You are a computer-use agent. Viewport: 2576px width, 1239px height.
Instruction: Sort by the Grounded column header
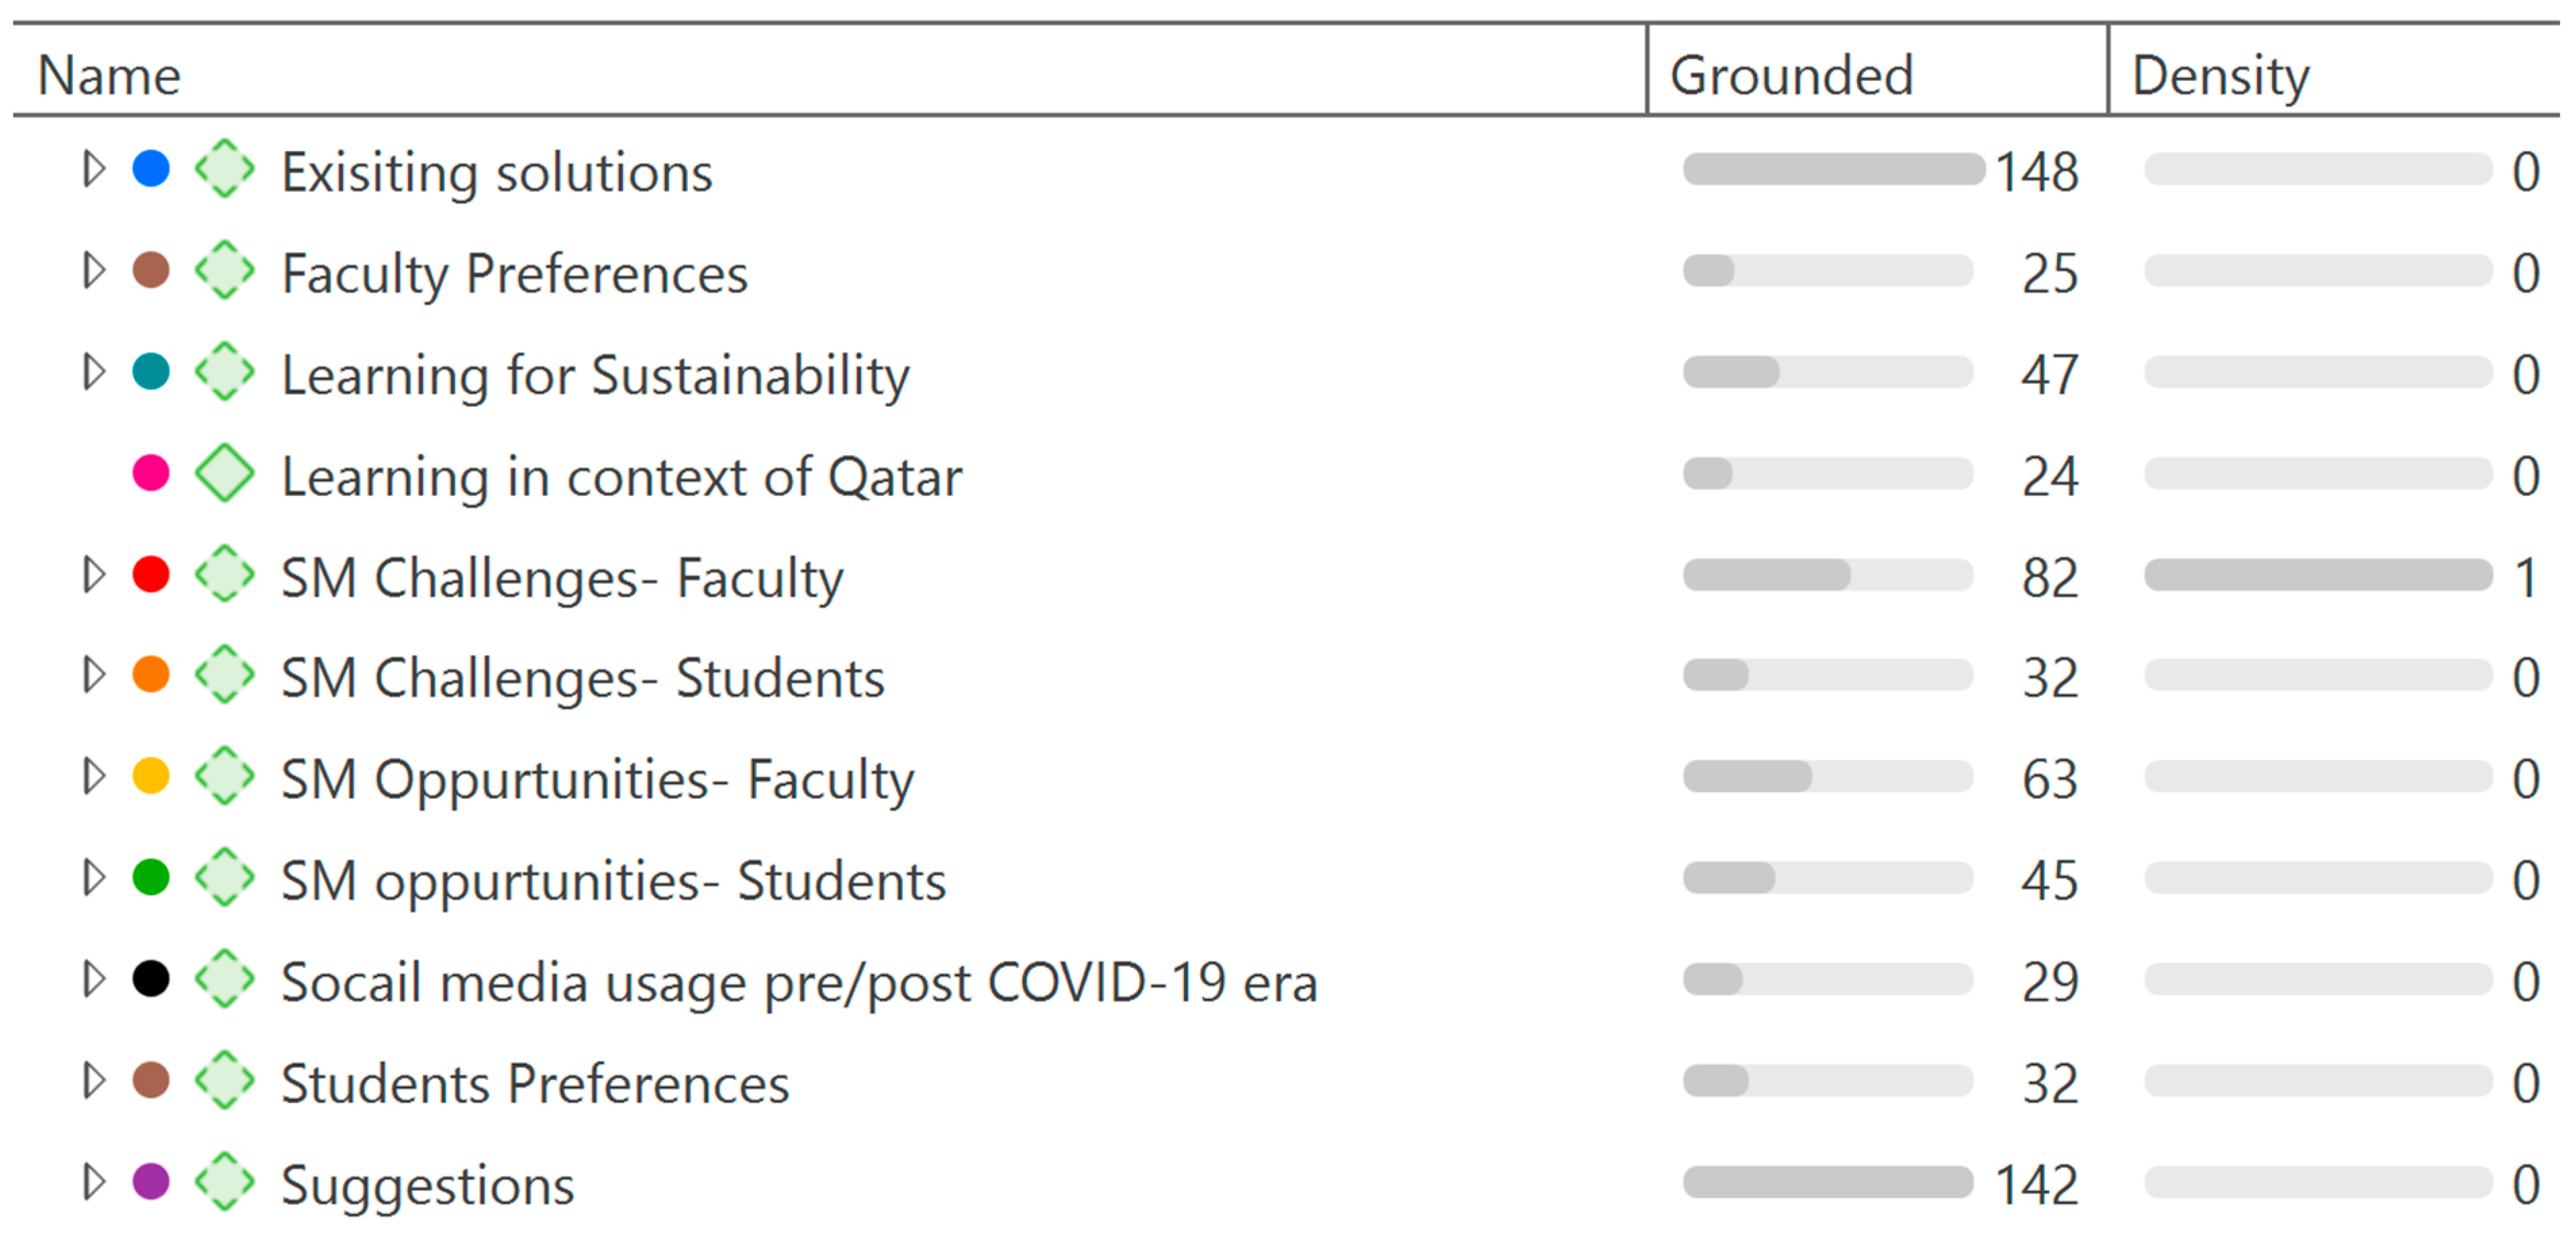[1791, 76]
